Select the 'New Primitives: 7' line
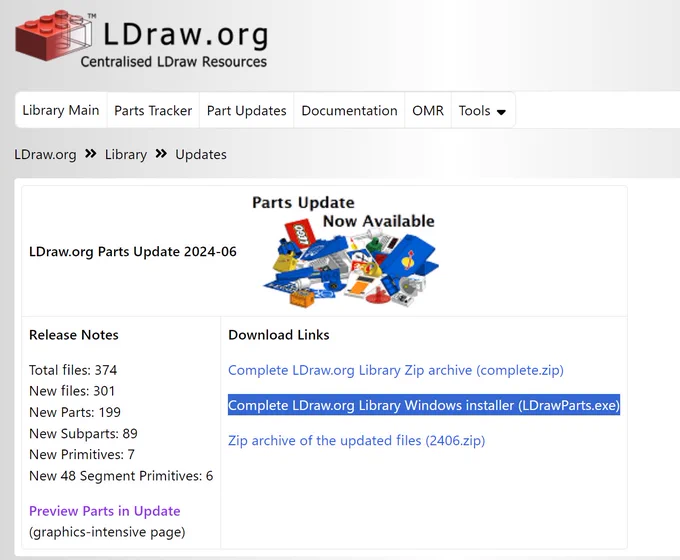This screenshot has height=560, width=680. [x=82, y=454]
